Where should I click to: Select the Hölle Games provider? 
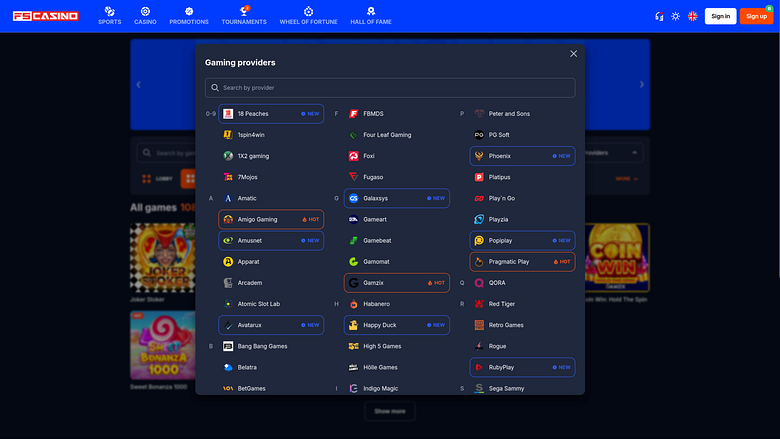pyautogui.click(x=396, y=367)
